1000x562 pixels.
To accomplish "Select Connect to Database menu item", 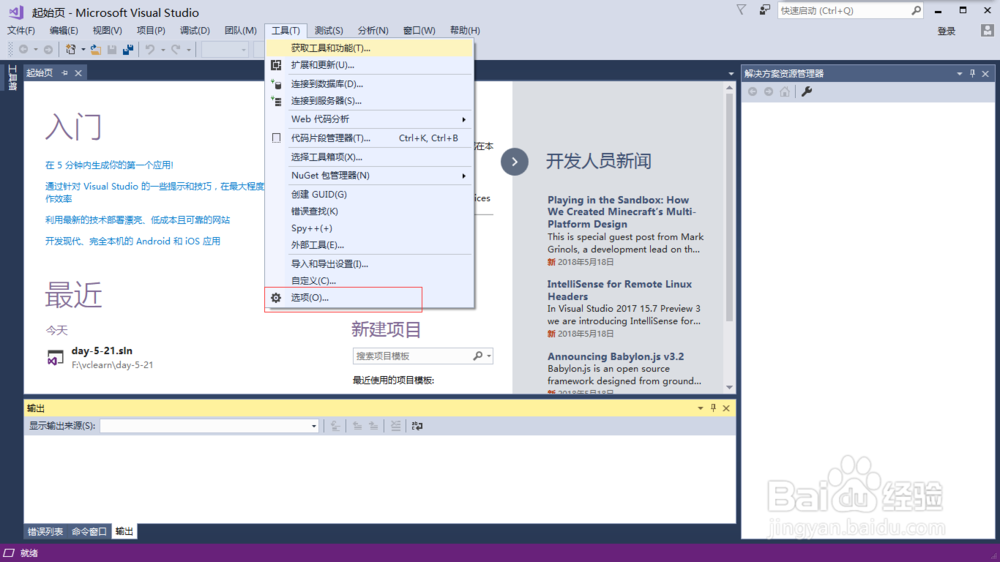I will click(369, 84).
